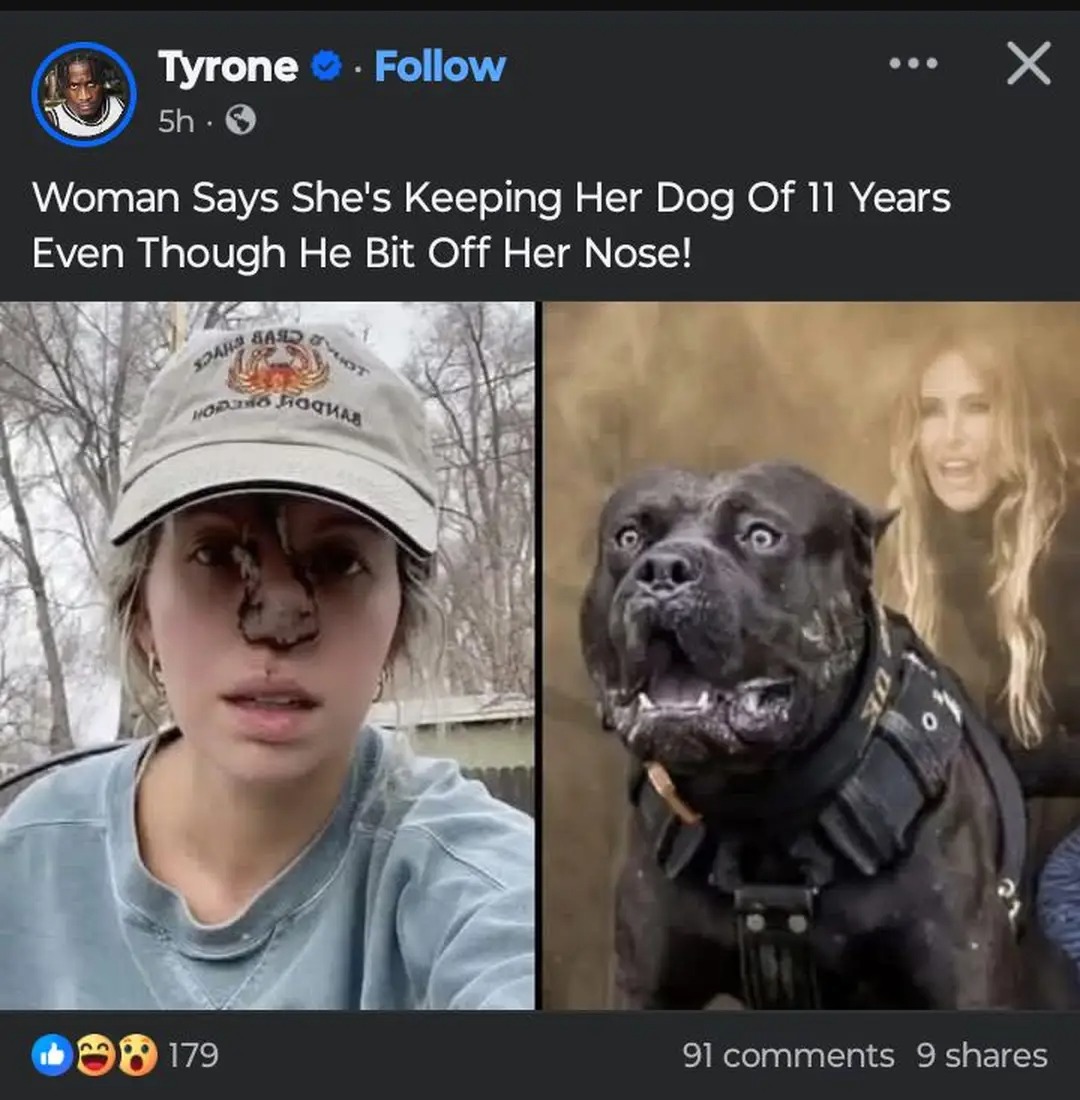View the 179 reactions list

tap(194, 1055)
